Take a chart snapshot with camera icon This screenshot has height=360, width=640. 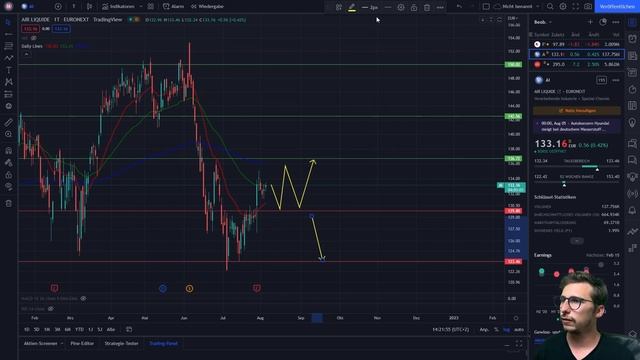tap(588, 7)
